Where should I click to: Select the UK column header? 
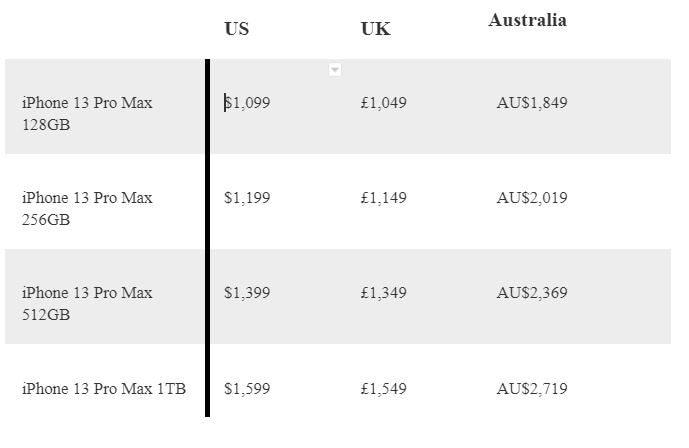375,29
